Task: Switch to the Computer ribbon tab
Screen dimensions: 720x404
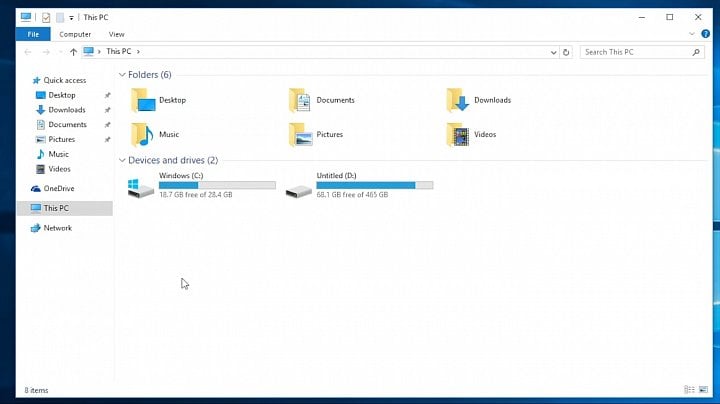Action: coord(75,34)
